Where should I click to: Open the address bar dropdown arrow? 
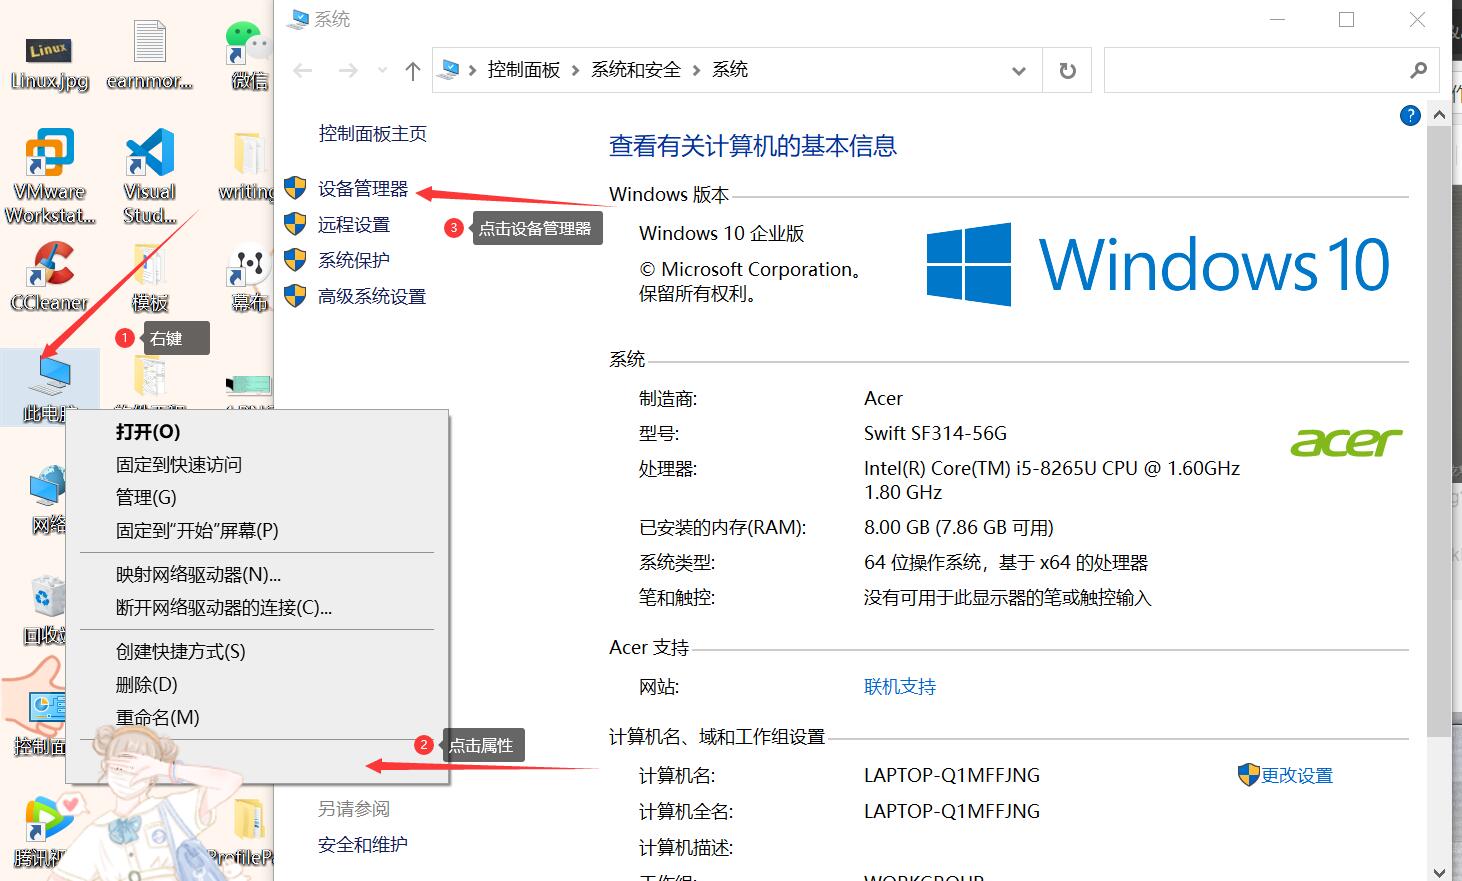point(1019,71)
